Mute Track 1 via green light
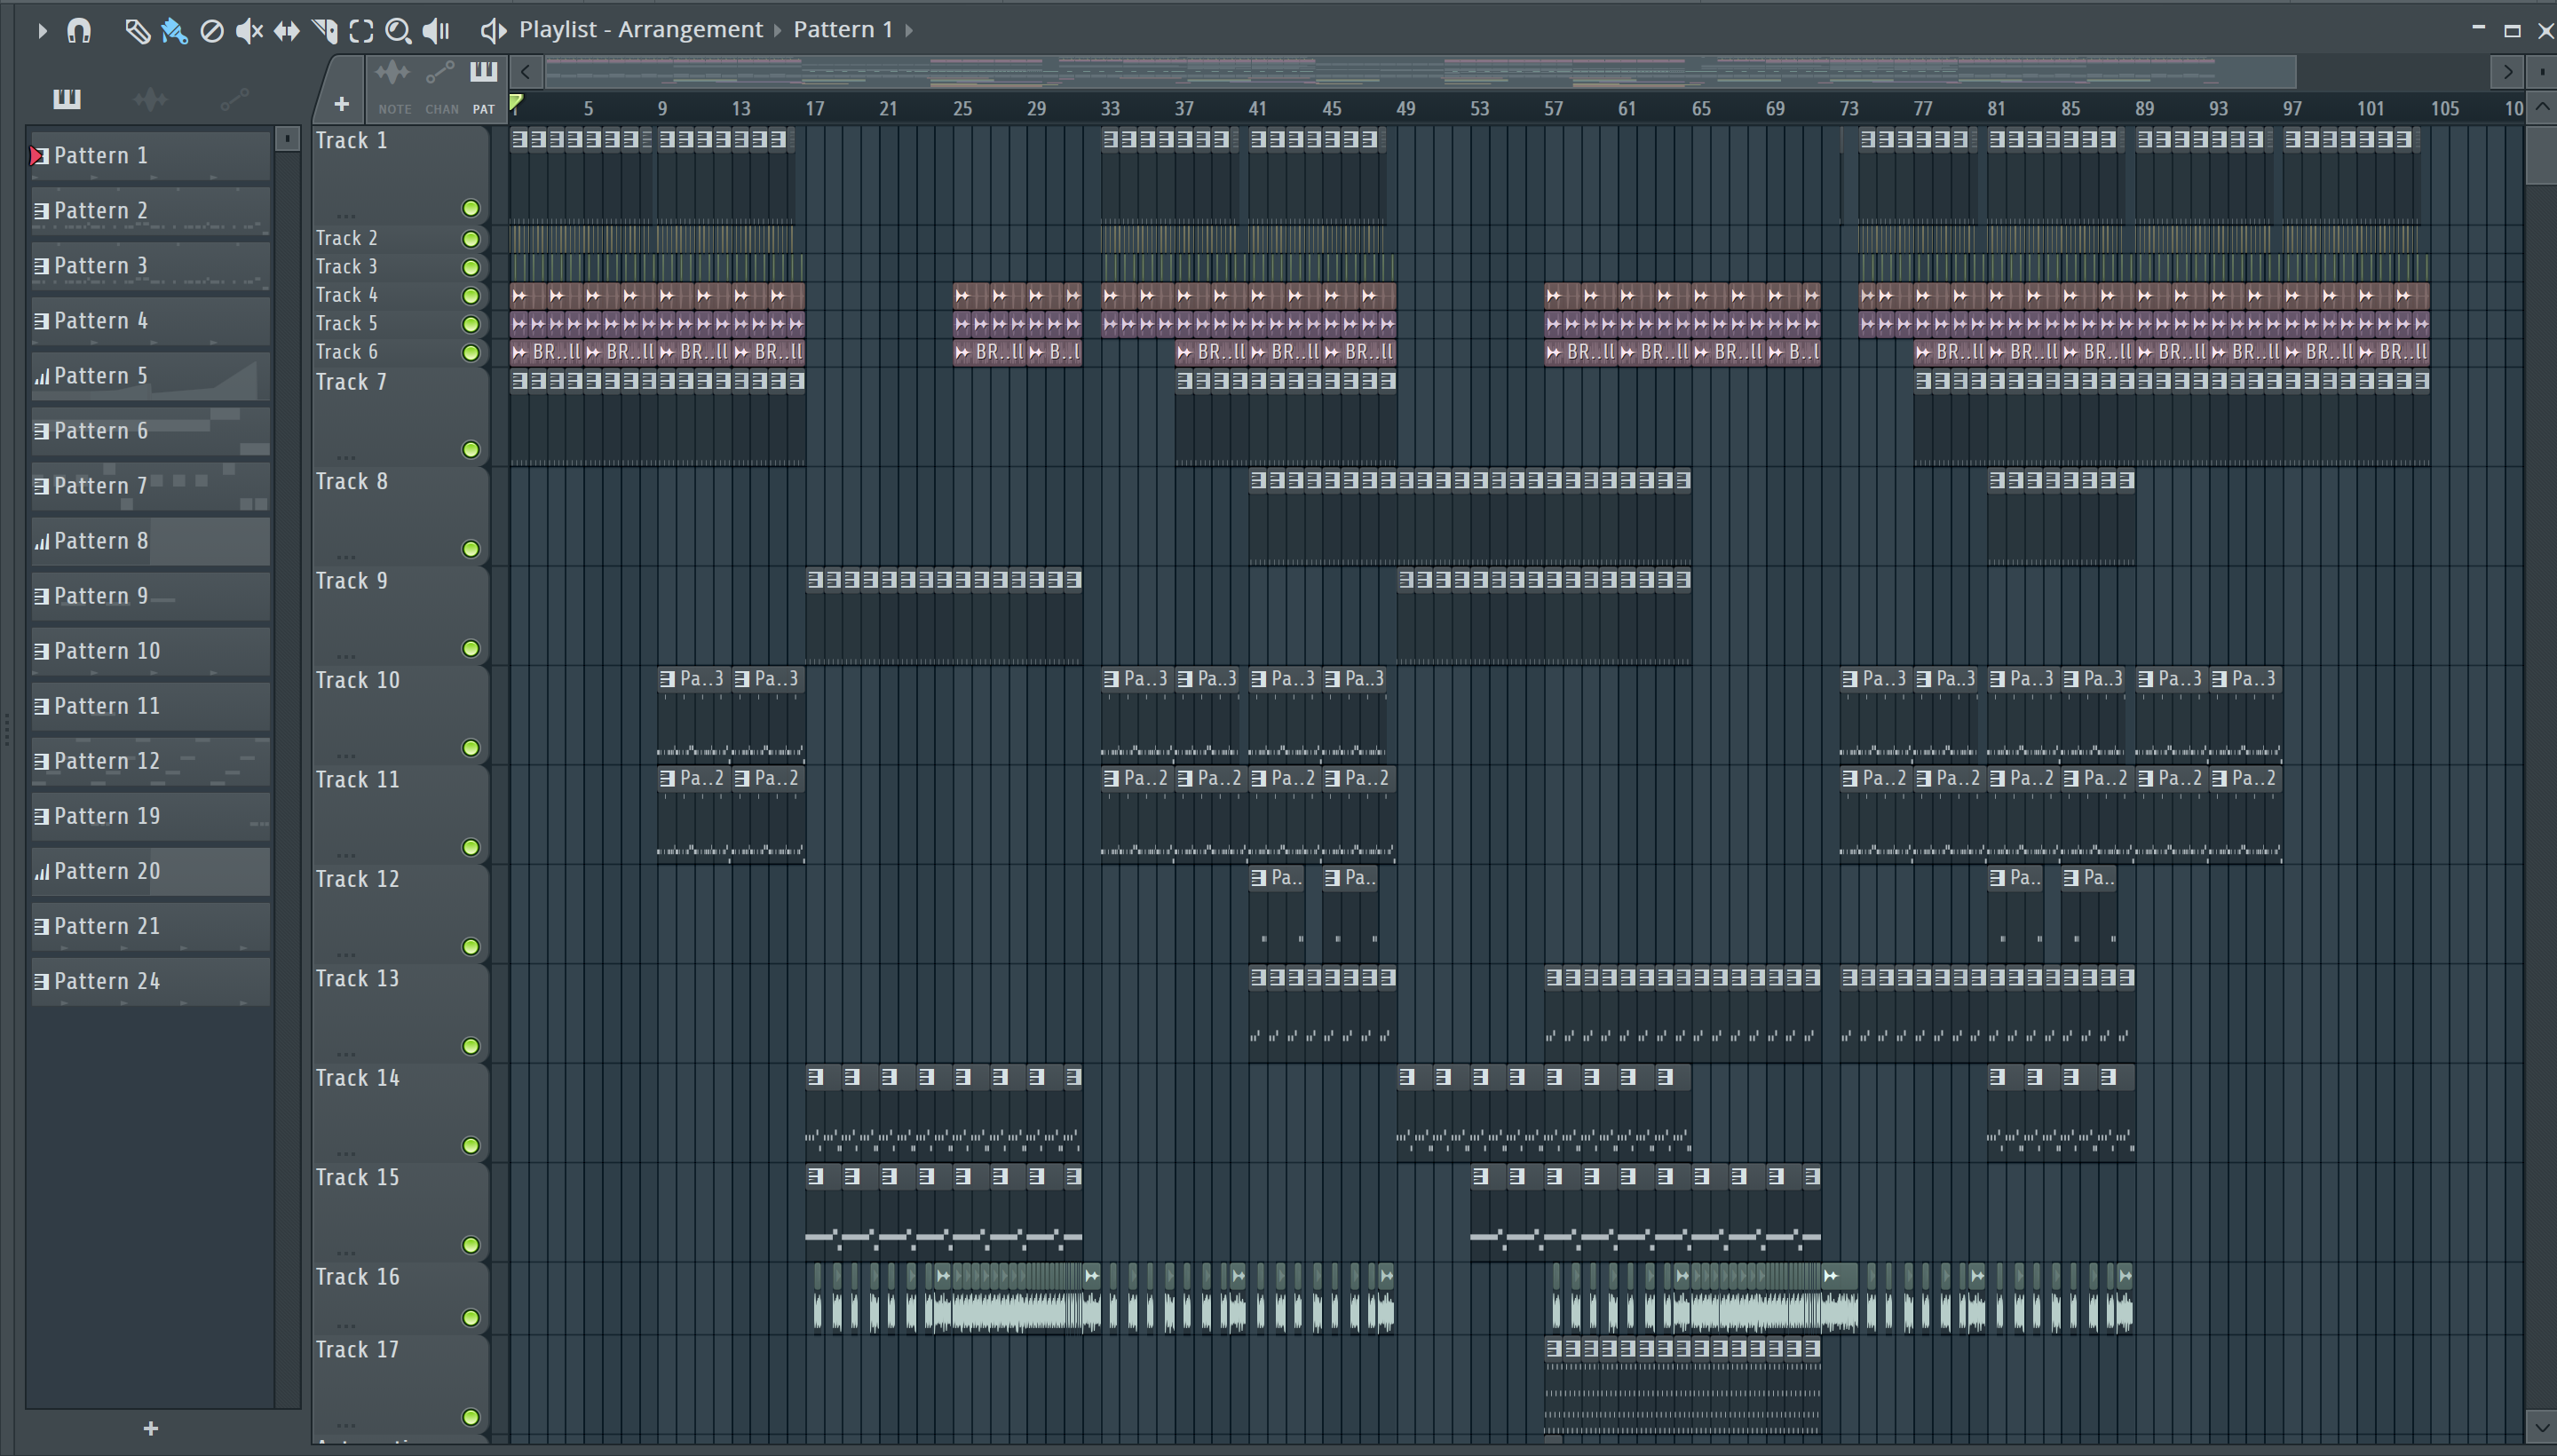 point(470,208)
